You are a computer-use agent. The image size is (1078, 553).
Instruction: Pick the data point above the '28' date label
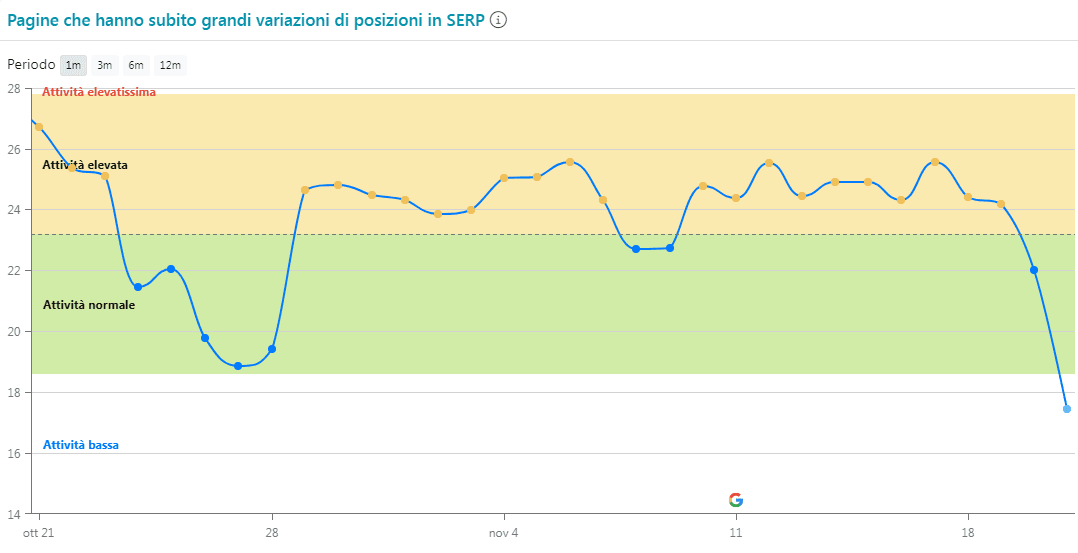(272, 349)
